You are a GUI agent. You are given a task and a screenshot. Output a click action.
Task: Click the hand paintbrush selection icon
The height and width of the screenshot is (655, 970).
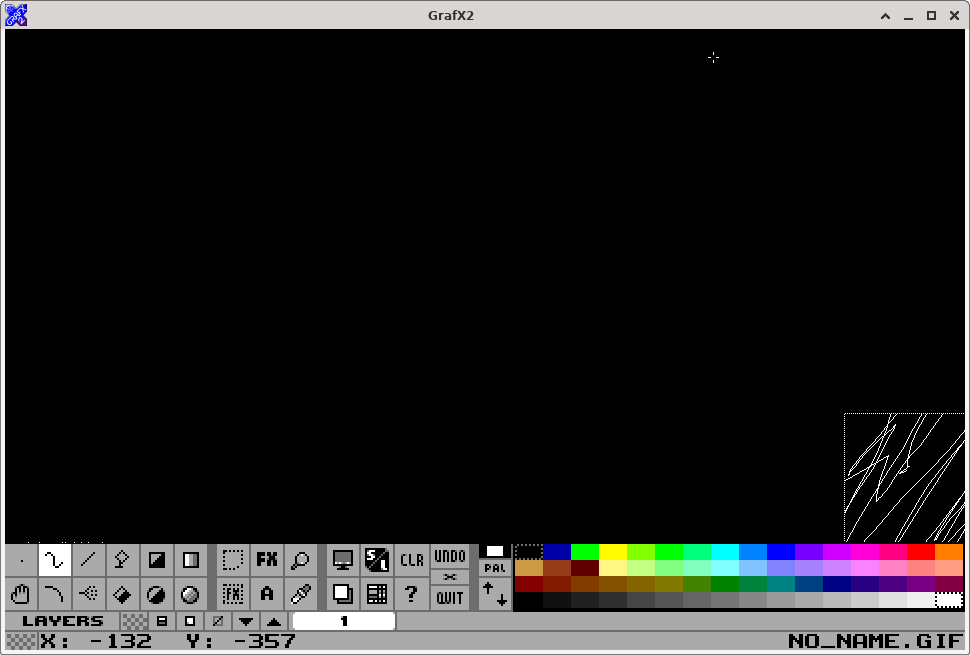(21, 594)
